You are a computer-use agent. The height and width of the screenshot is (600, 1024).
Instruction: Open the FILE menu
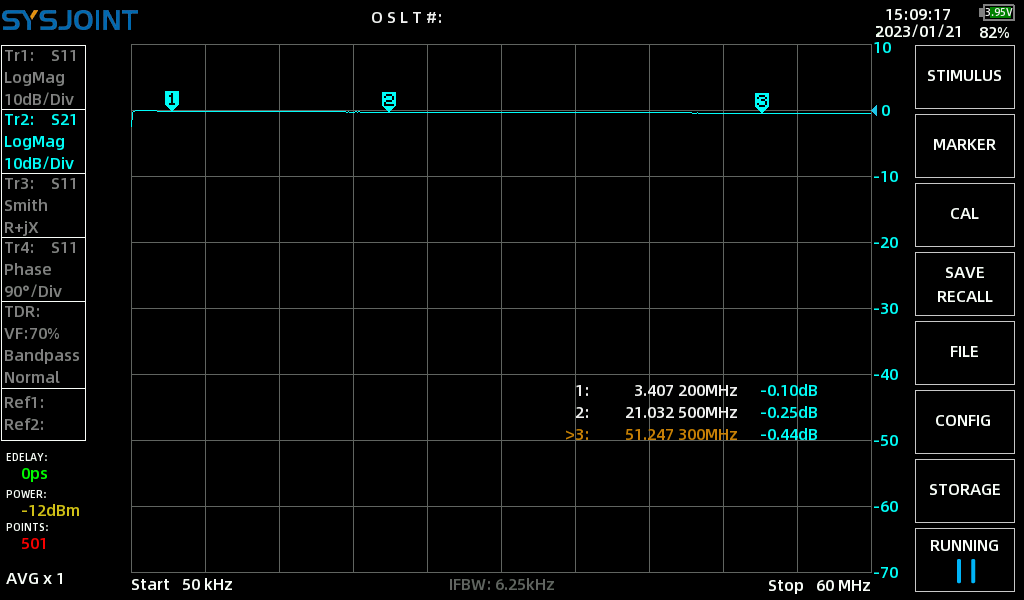(x=965, y=353)
